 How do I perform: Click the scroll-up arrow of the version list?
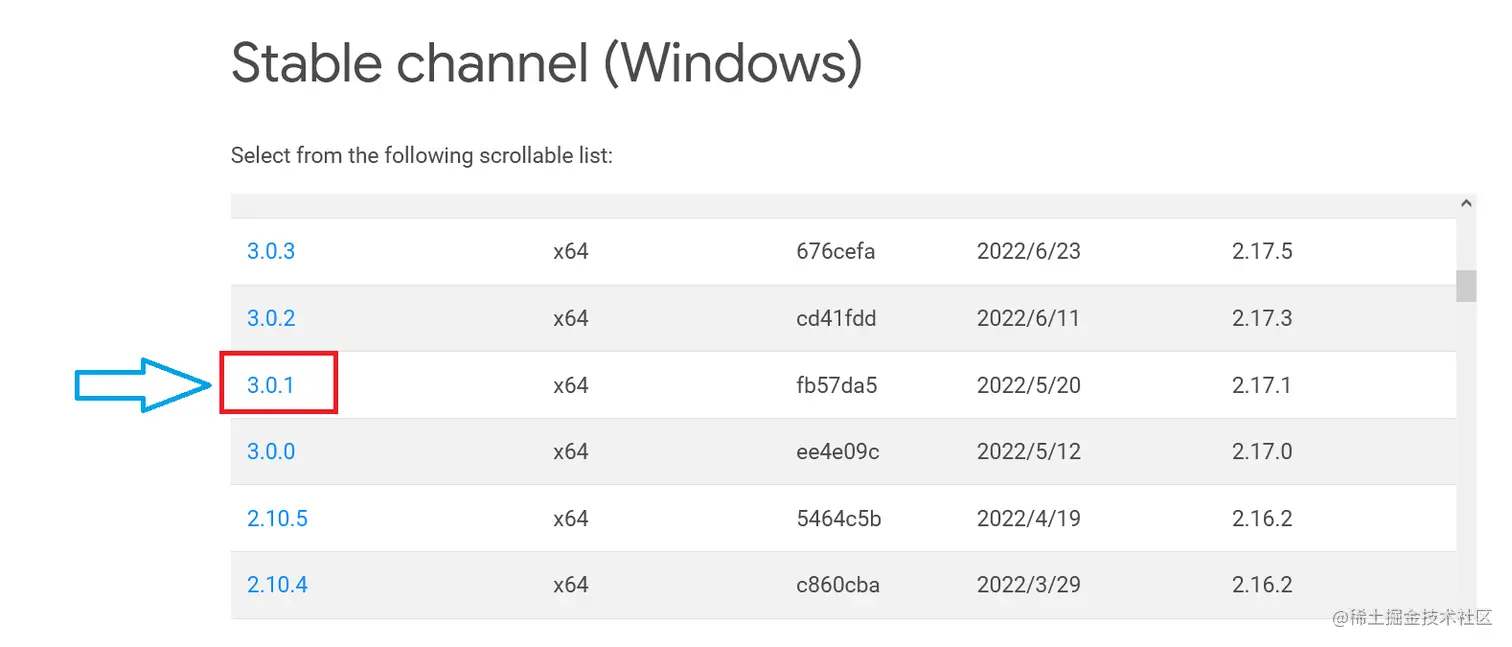[x=1466, y=203]
